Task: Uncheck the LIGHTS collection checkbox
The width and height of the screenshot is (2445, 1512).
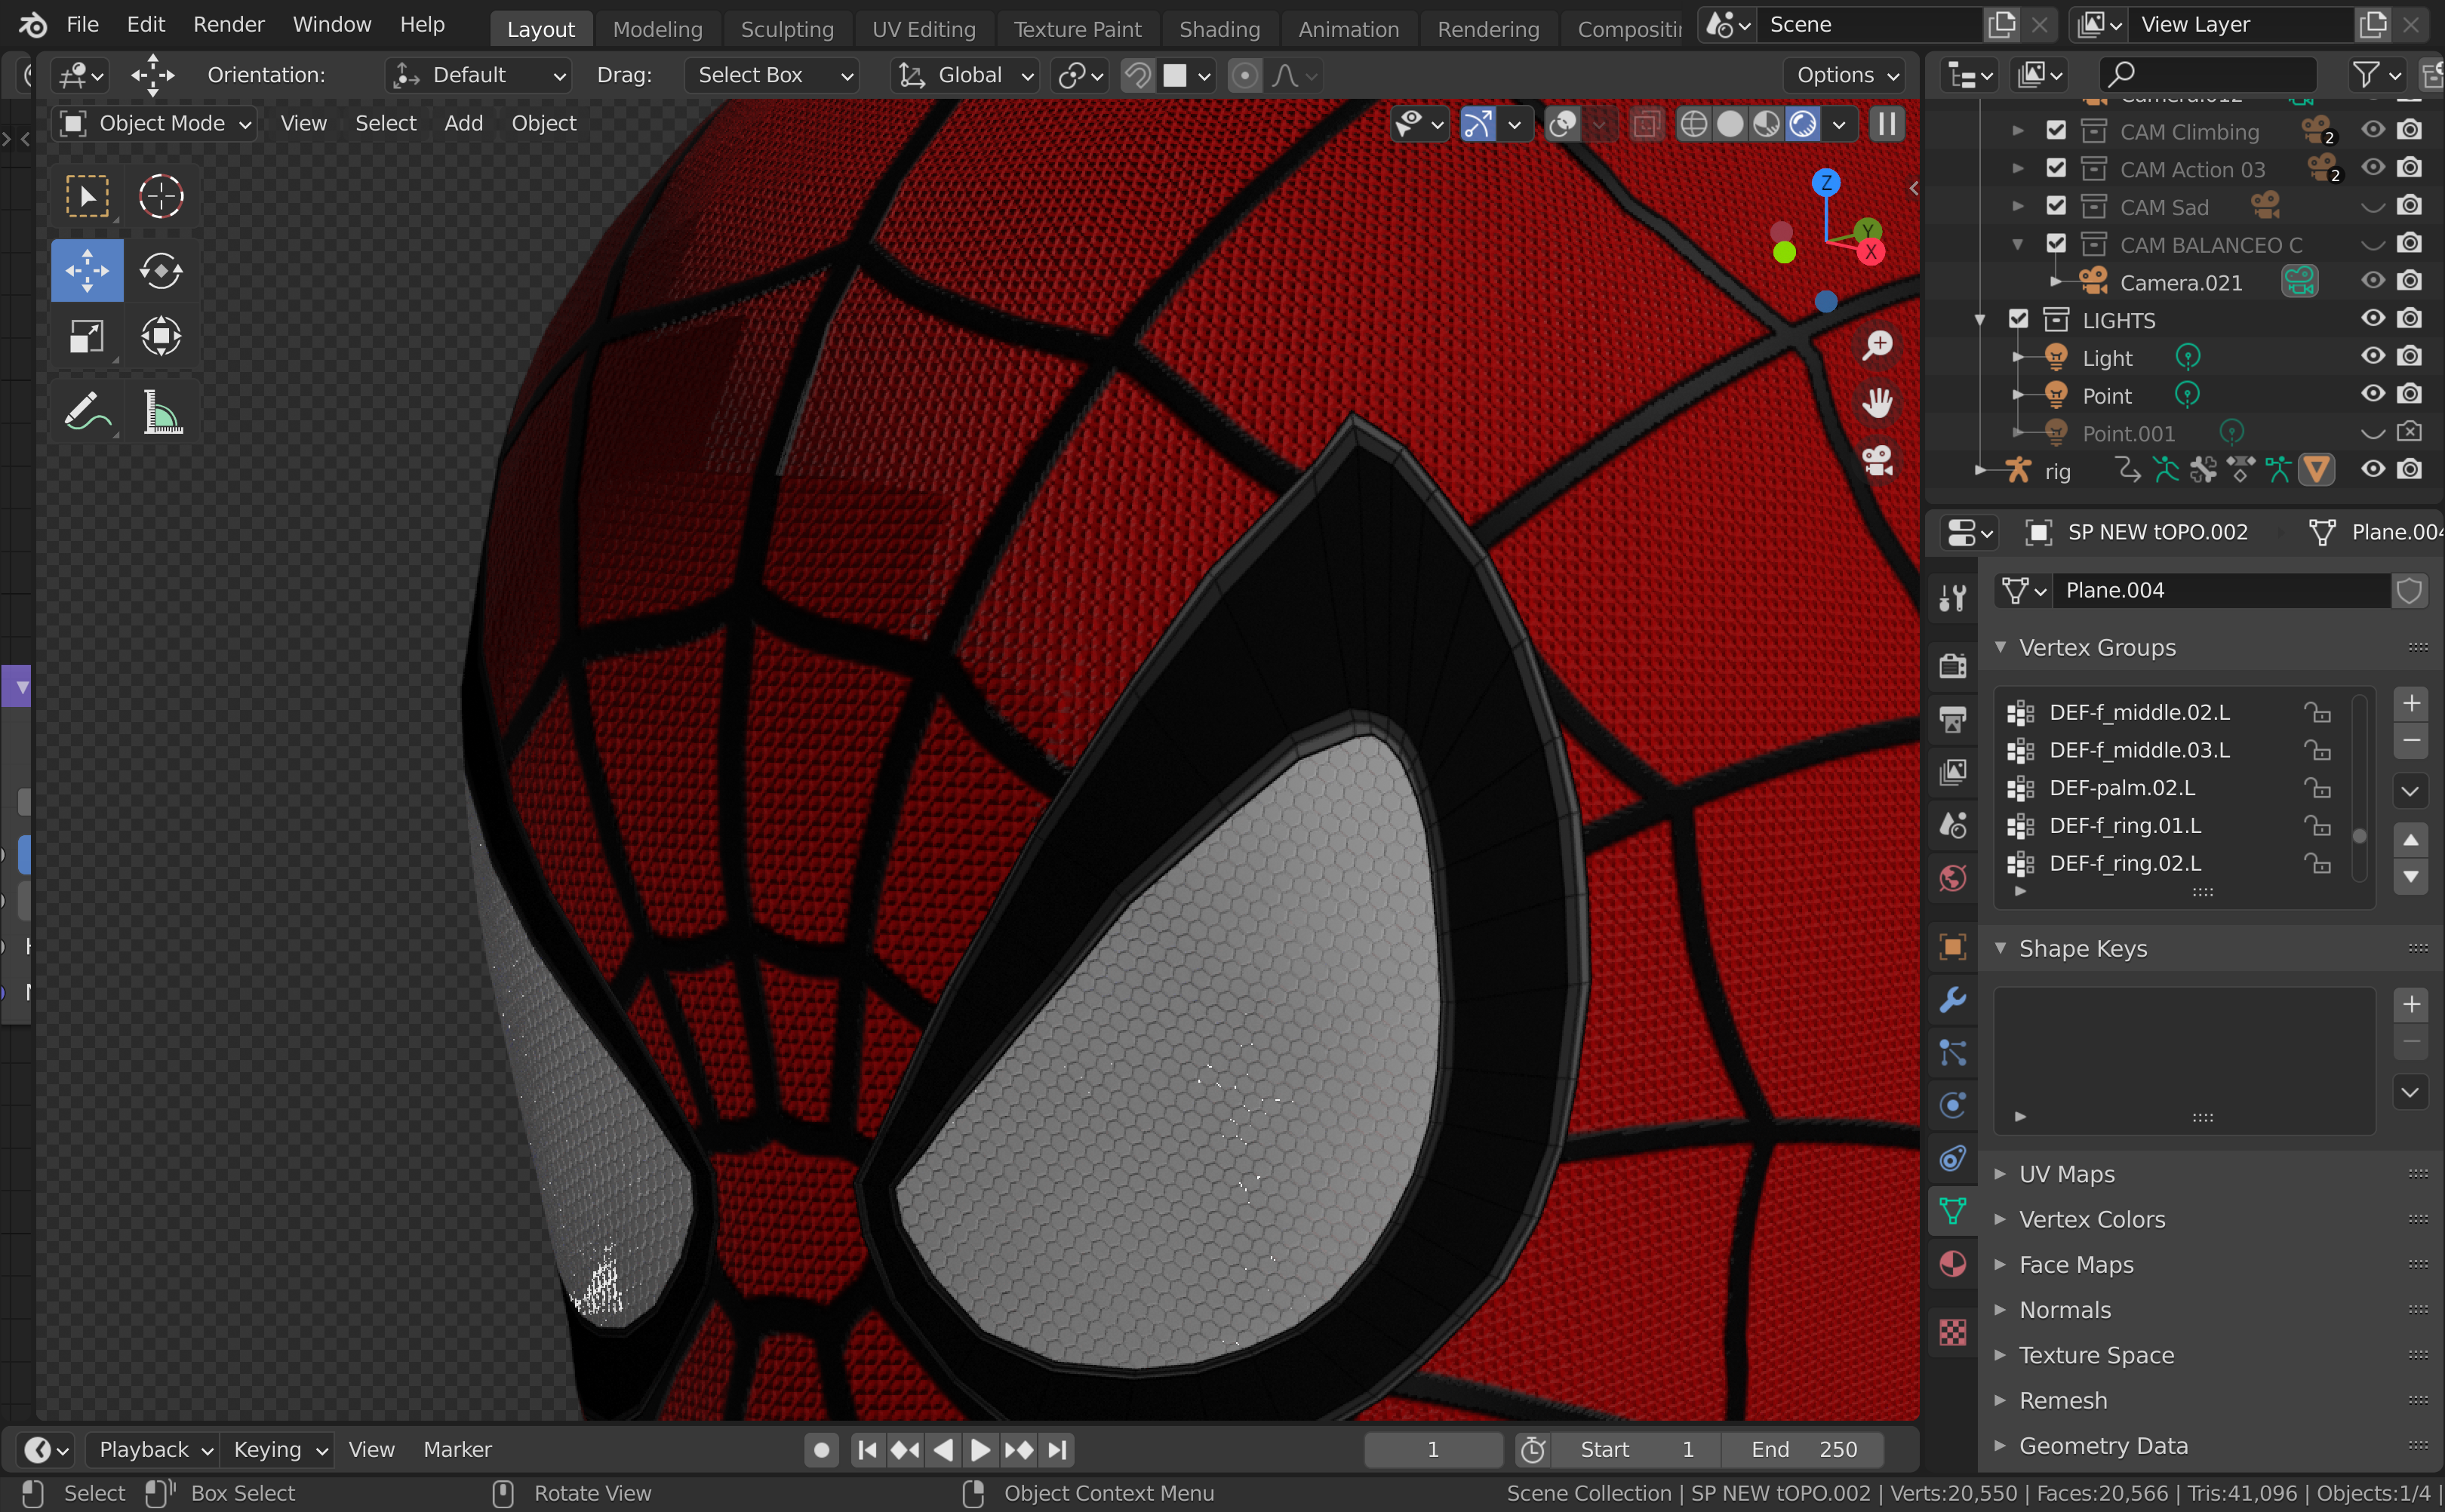Action: 2018,320
